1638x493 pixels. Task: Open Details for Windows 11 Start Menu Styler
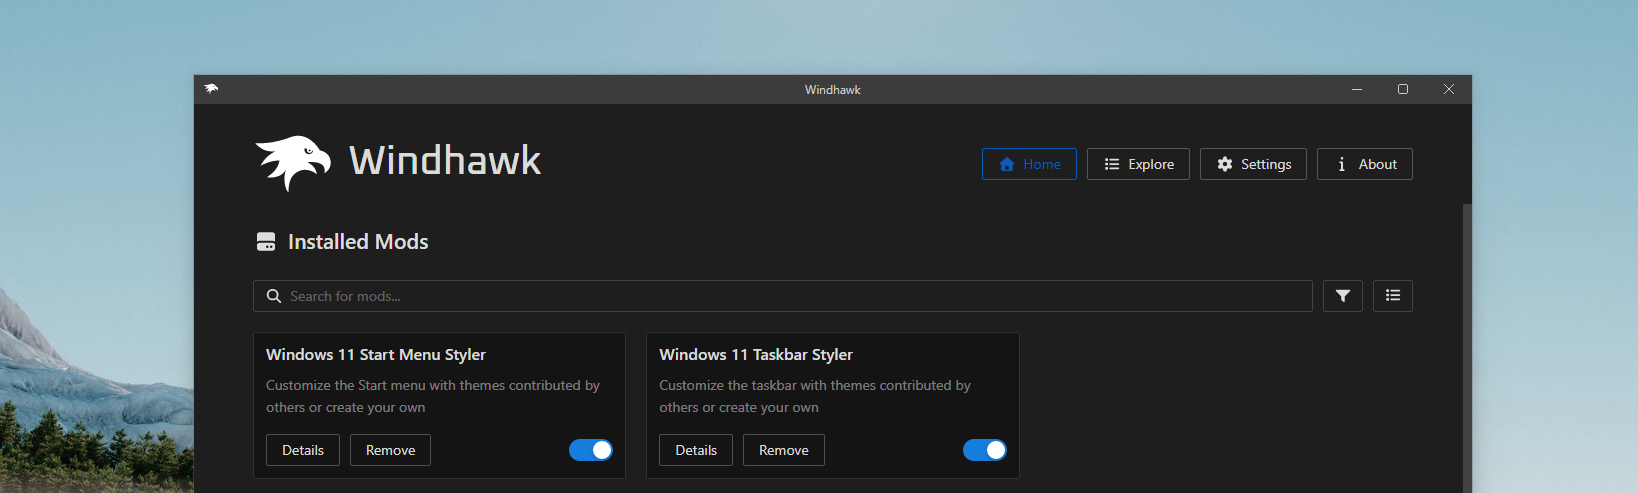click(x=303, y=450)
